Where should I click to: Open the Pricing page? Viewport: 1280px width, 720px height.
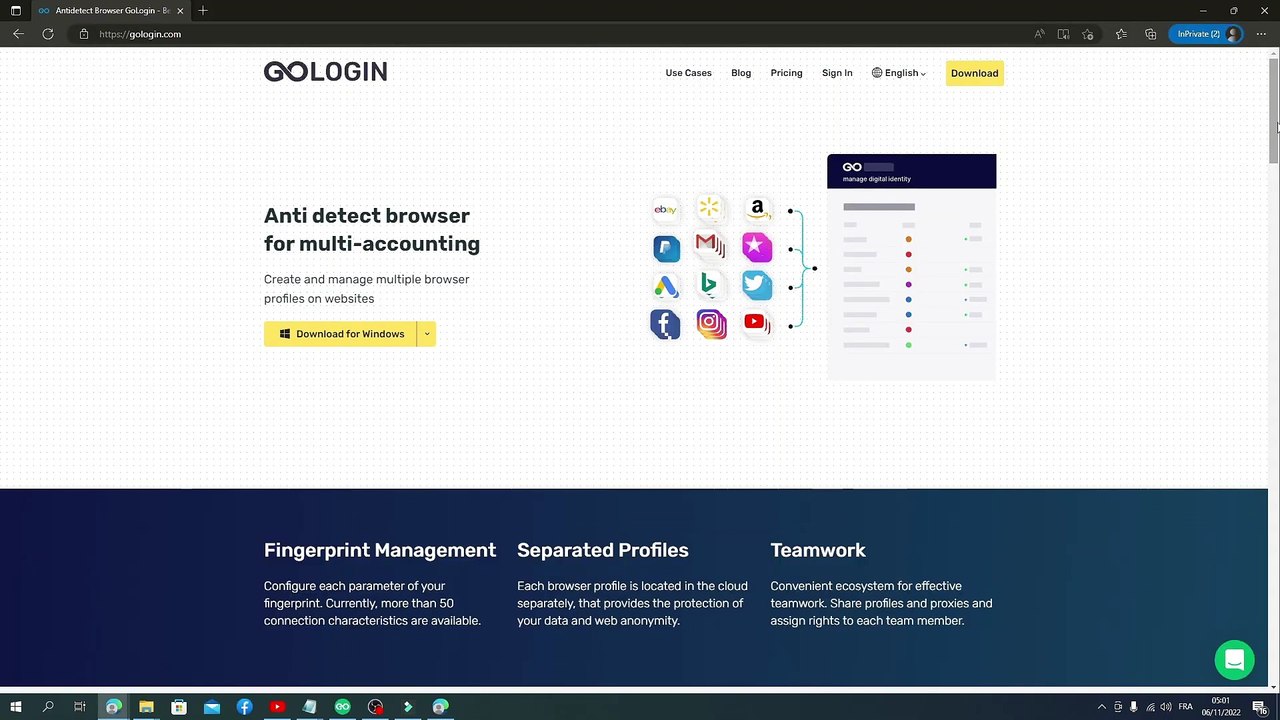click(x=786, y=73)
